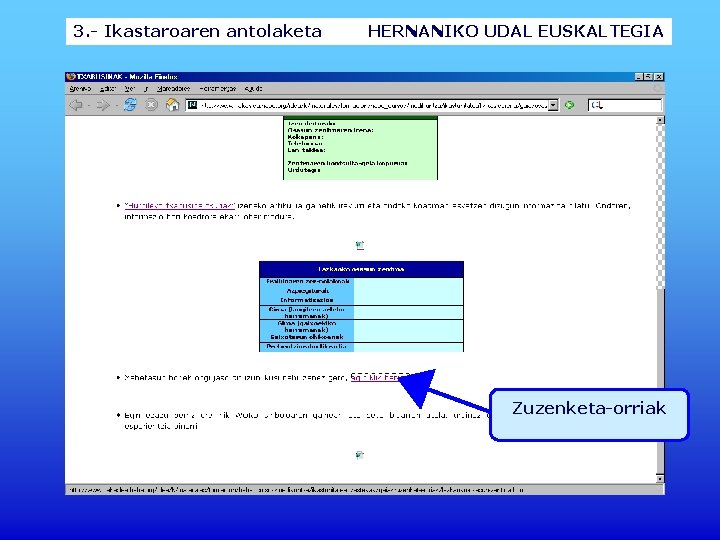
Task: Open the Editar menu
Action: tap(107, 89)
